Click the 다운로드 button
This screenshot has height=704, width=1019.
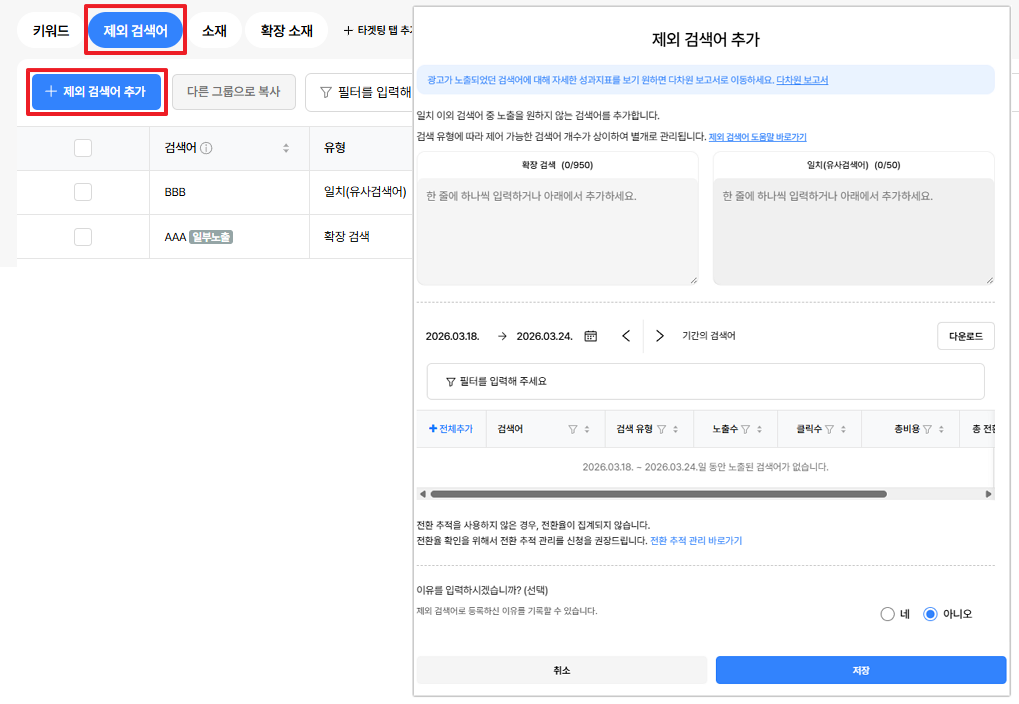966,336
